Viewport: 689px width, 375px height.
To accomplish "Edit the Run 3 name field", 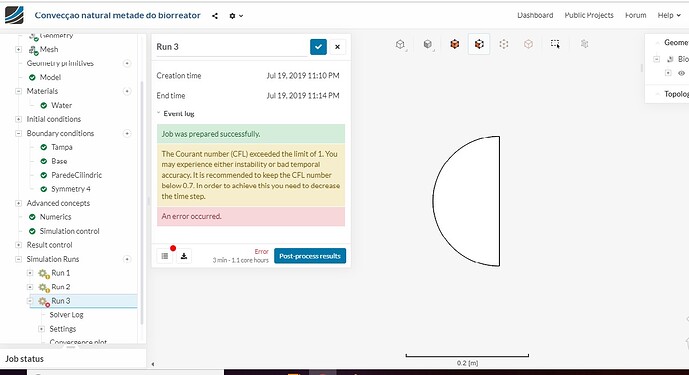I will coord(231,47).
